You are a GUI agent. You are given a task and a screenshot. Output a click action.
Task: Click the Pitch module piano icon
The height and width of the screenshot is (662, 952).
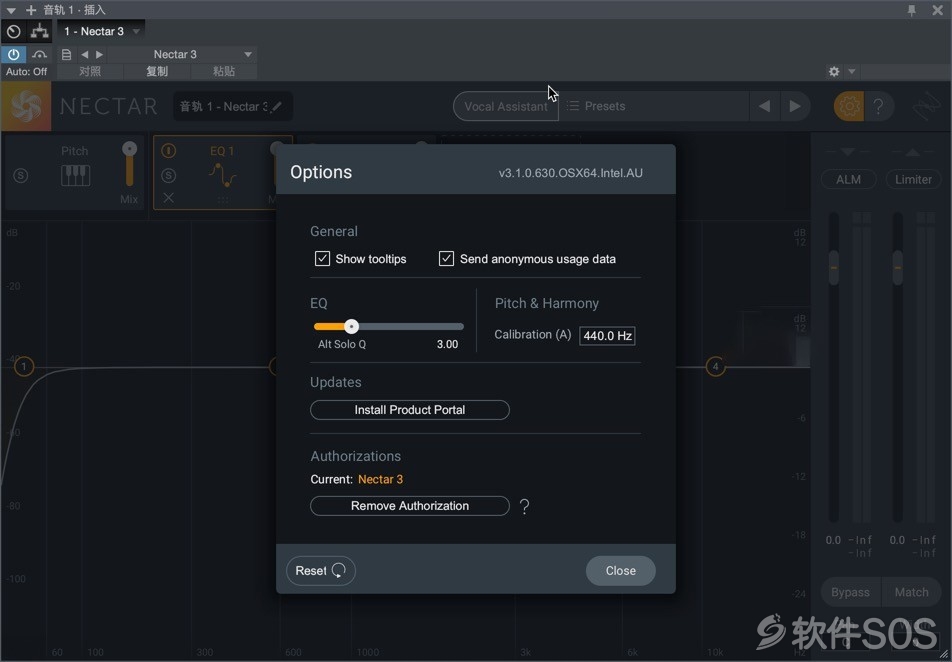(75, 176)
